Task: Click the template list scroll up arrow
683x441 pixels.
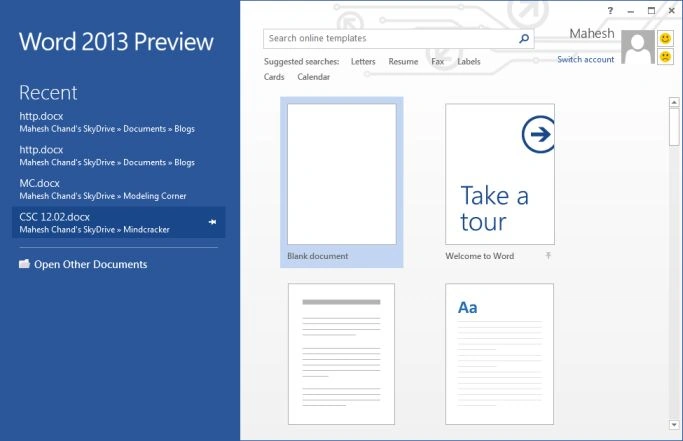Action: pyautogui.click(x=674, y=102)
